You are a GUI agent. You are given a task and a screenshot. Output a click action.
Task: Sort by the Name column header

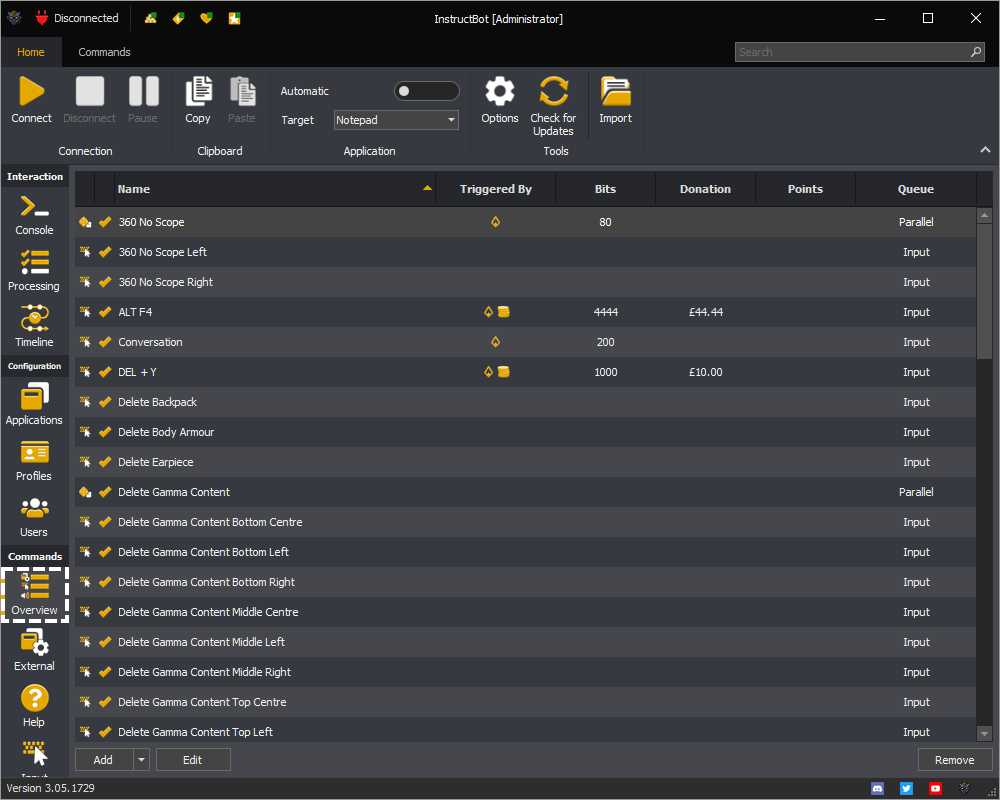click(x=274, y=189)
